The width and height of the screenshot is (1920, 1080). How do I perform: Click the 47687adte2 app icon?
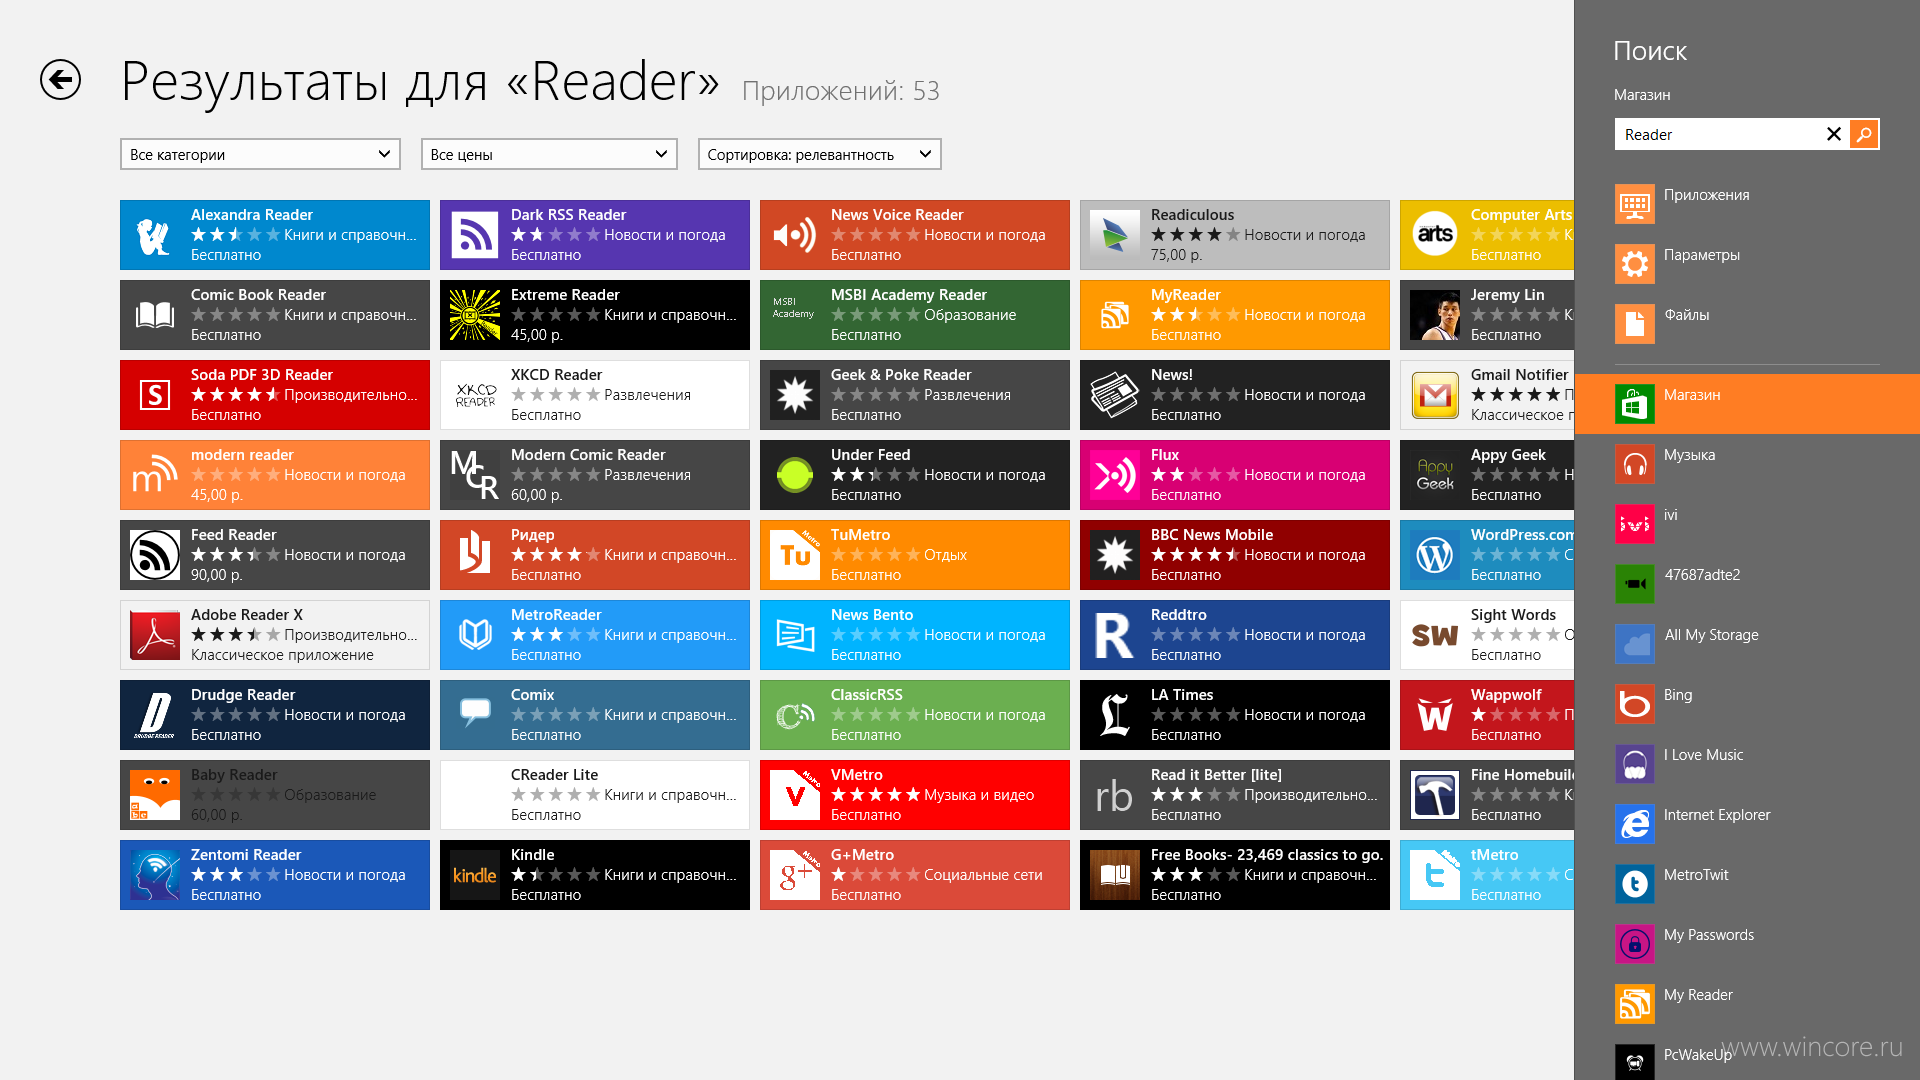(1635, 584)
